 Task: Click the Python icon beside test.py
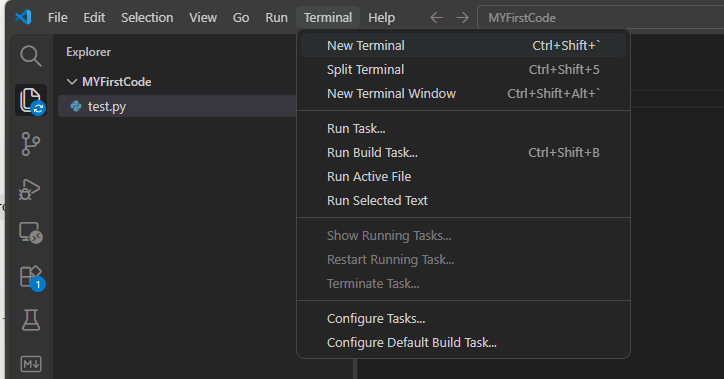tap(76, 106)
